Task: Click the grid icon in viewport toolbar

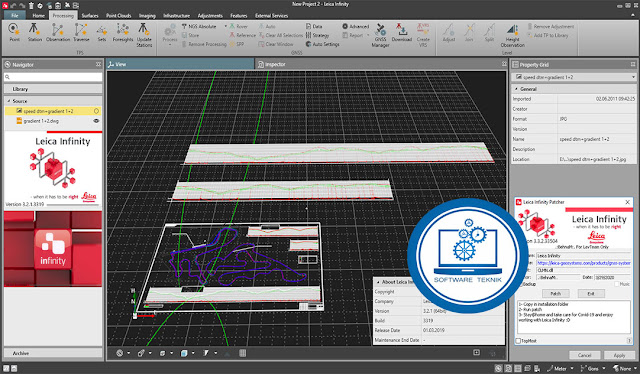Action: click(x=242, y=353)
